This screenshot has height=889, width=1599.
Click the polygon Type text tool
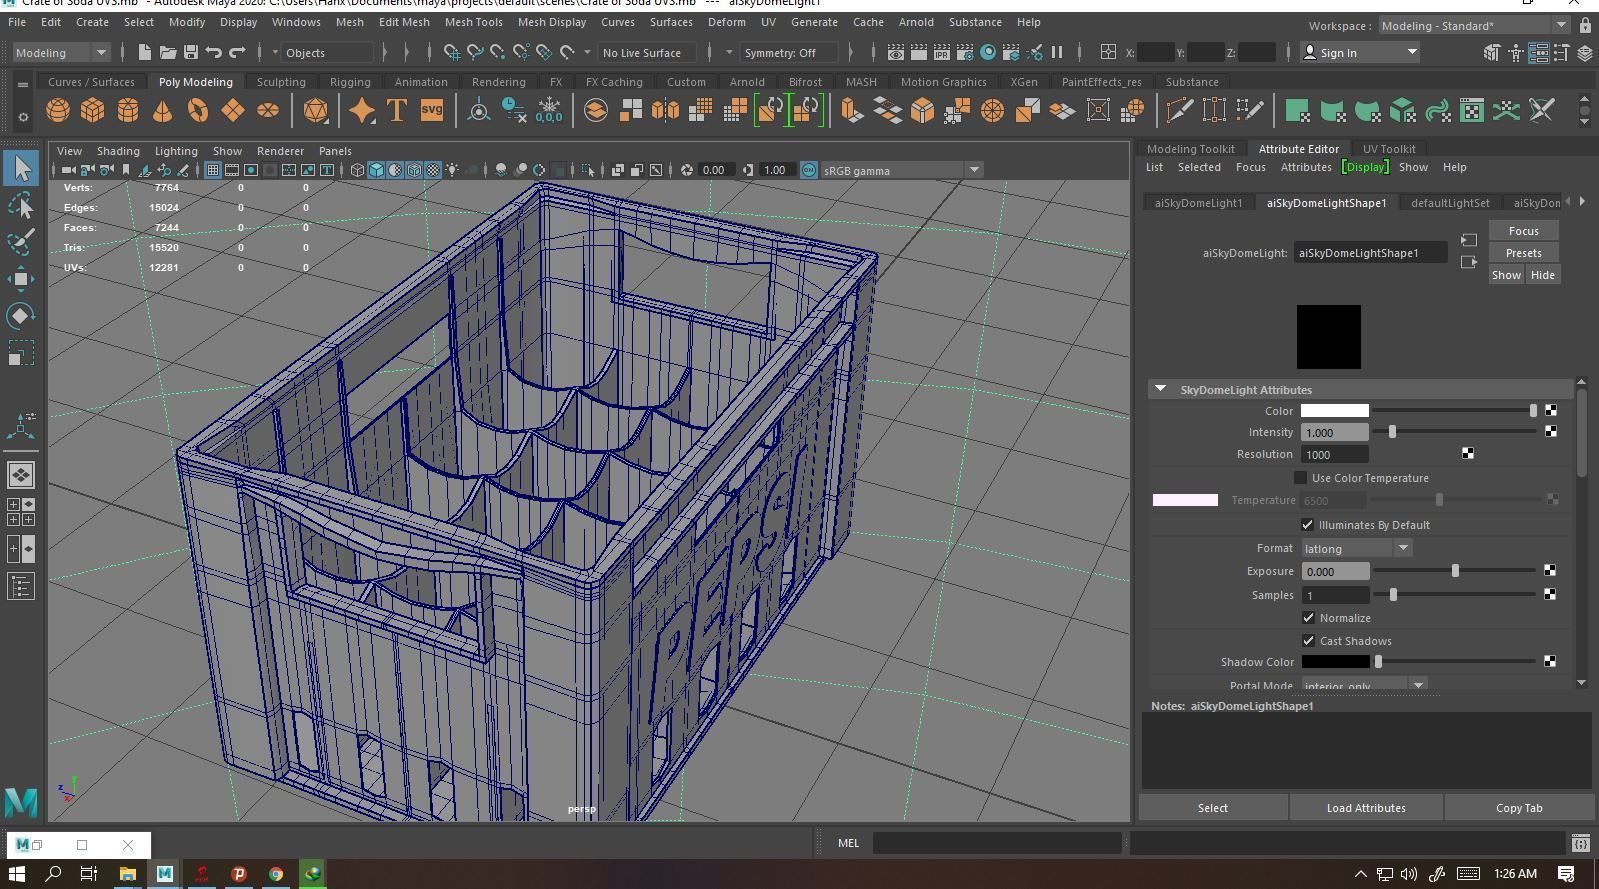[x=397, y=110]
